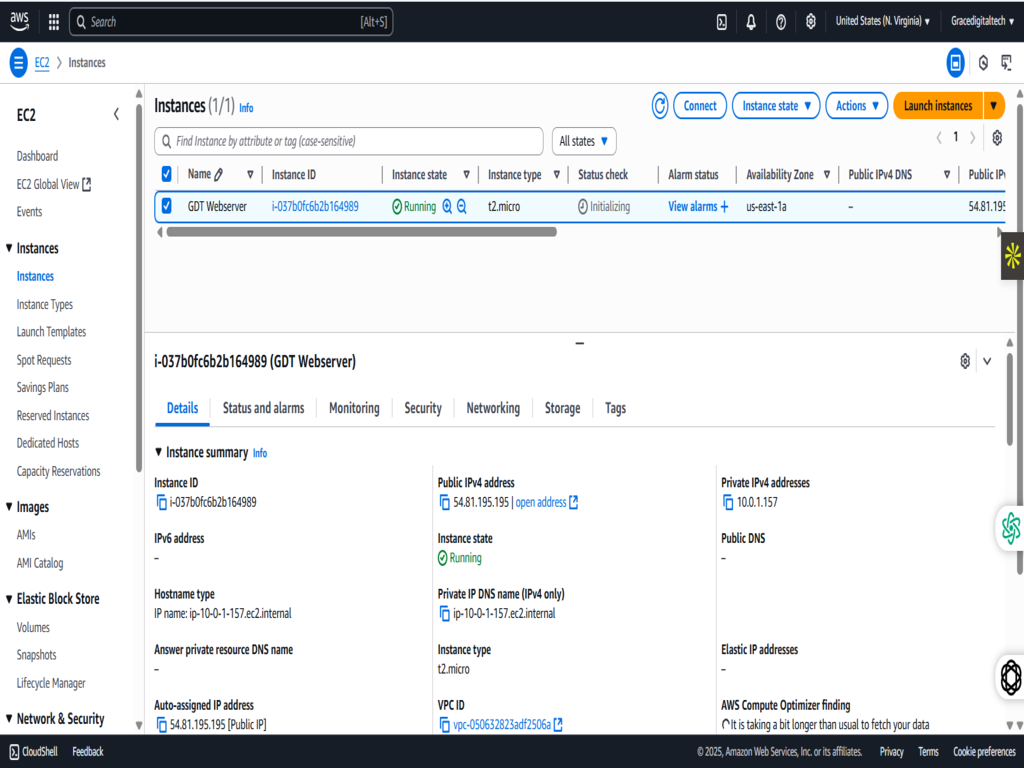The height and width of the screenshot is (768, 1024).
Task: Open the Actions dropdown
Action: click(x=856, y=106)
